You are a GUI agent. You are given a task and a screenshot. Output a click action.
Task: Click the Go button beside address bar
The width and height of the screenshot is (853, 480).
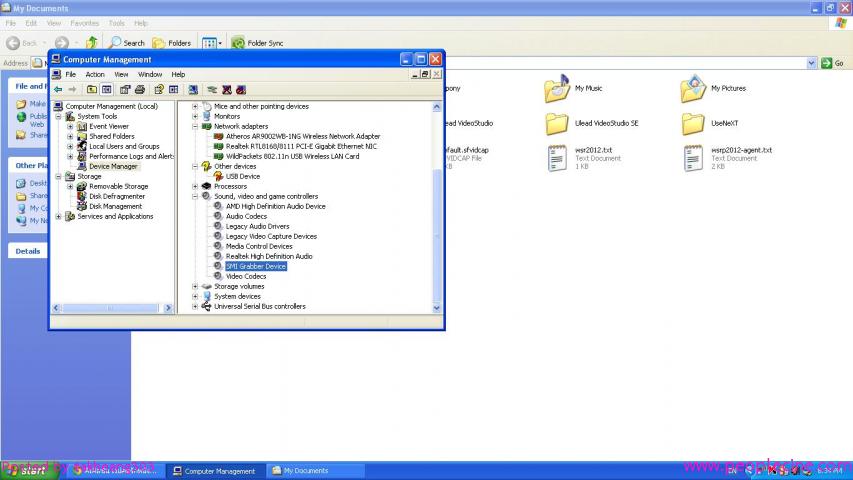coord(833,63)
